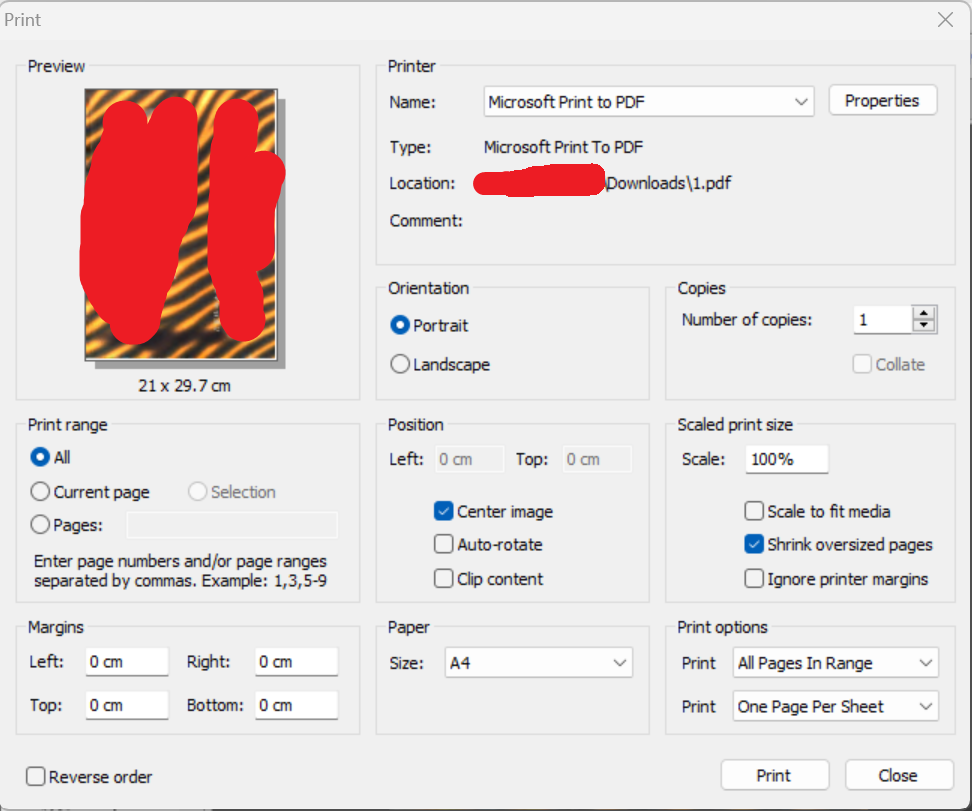Click the Left margin field

(x=127, y=662)
